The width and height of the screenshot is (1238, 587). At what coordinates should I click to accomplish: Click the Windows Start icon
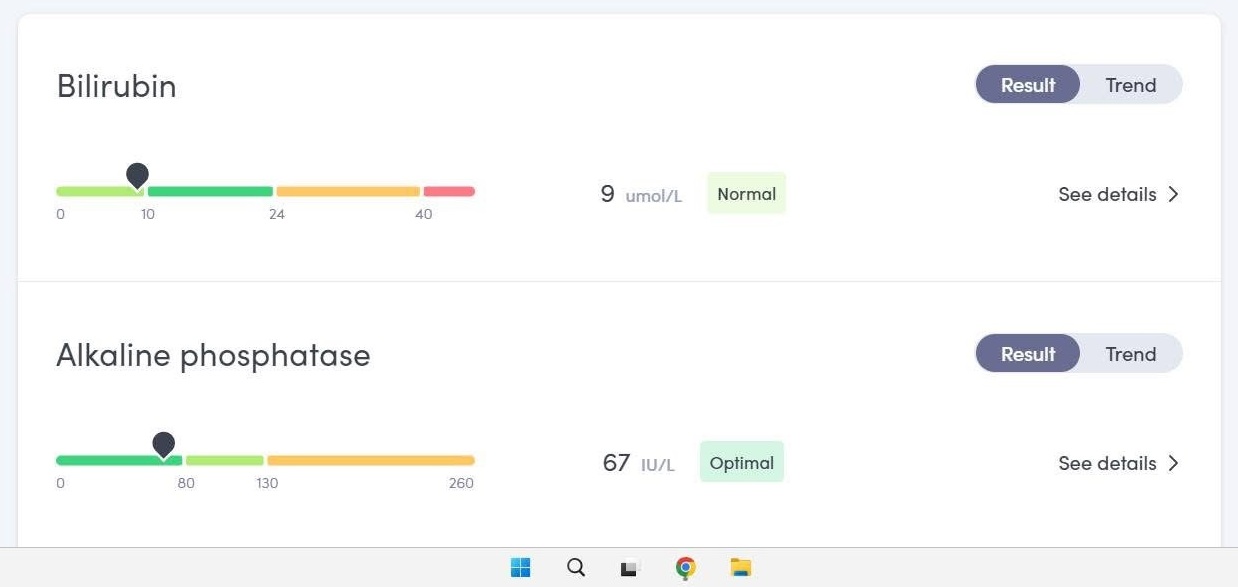coord(520,568)
